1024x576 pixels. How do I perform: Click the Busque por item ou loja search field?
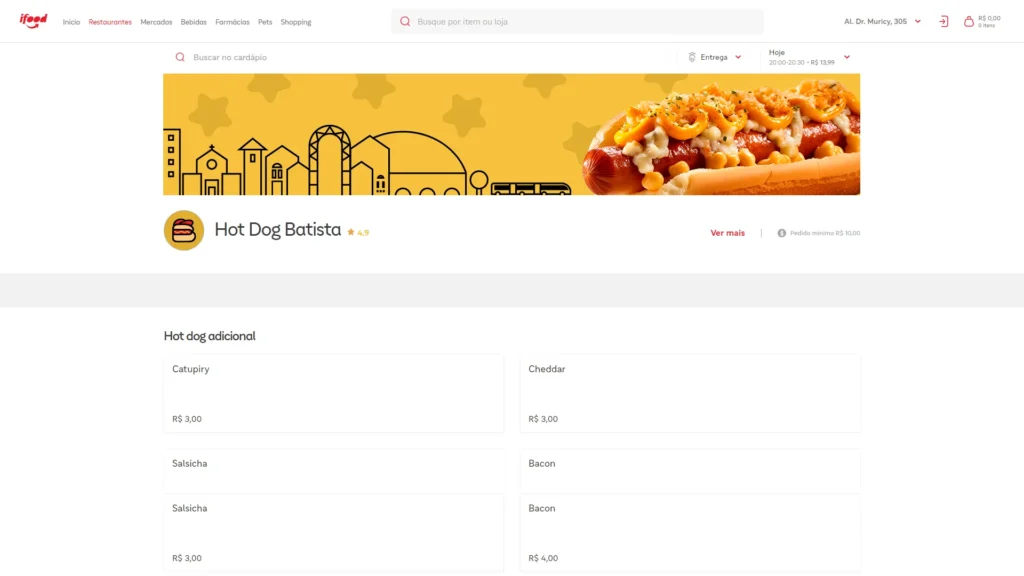[x=577, y=22]
